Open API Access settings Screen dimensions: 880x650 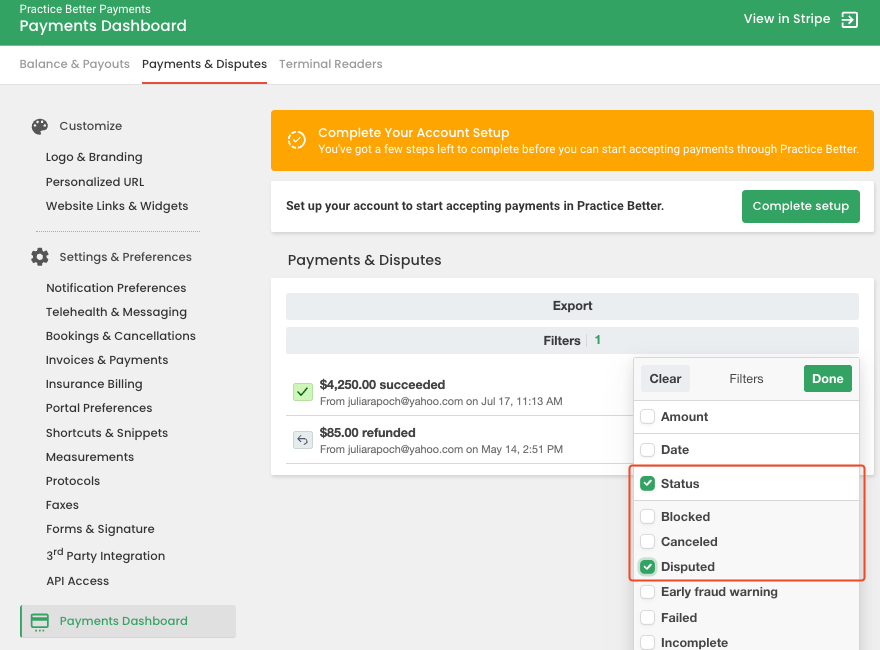coord(77,582)
